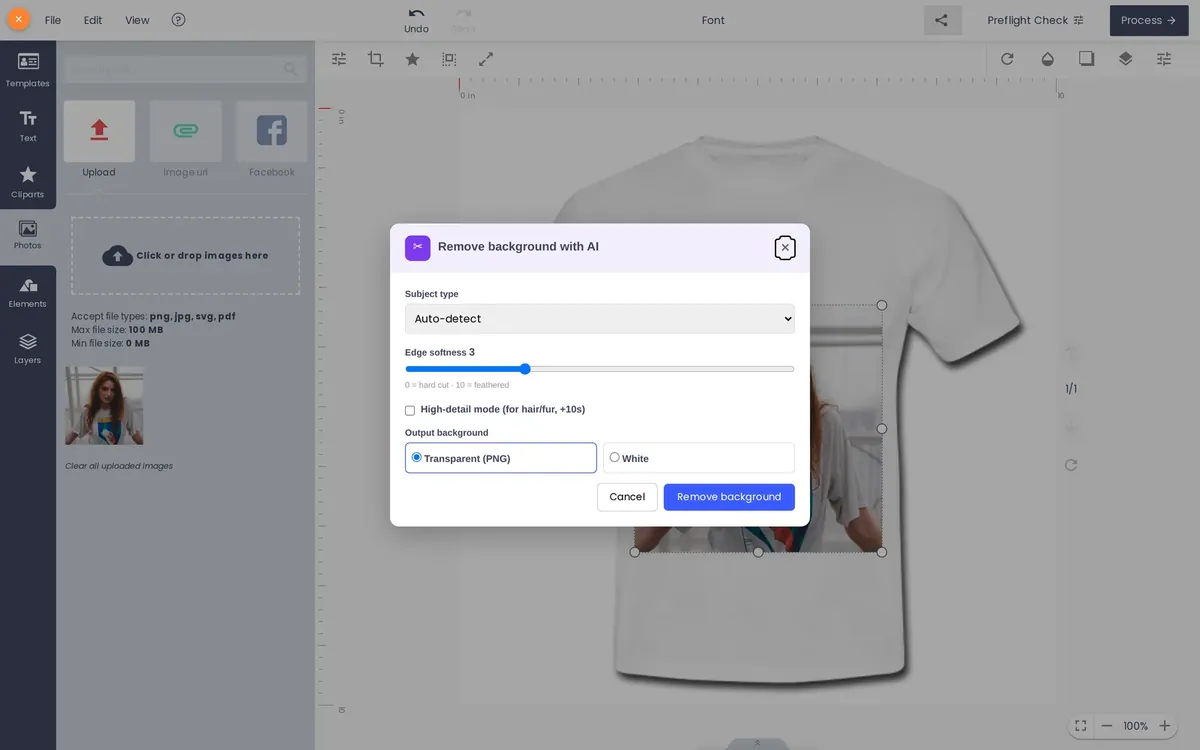Image resolution: width=1200 pixels, height=750 pixels.
Task: Click the purple scissors icon in the dialog header
Action: pos(418,247)
